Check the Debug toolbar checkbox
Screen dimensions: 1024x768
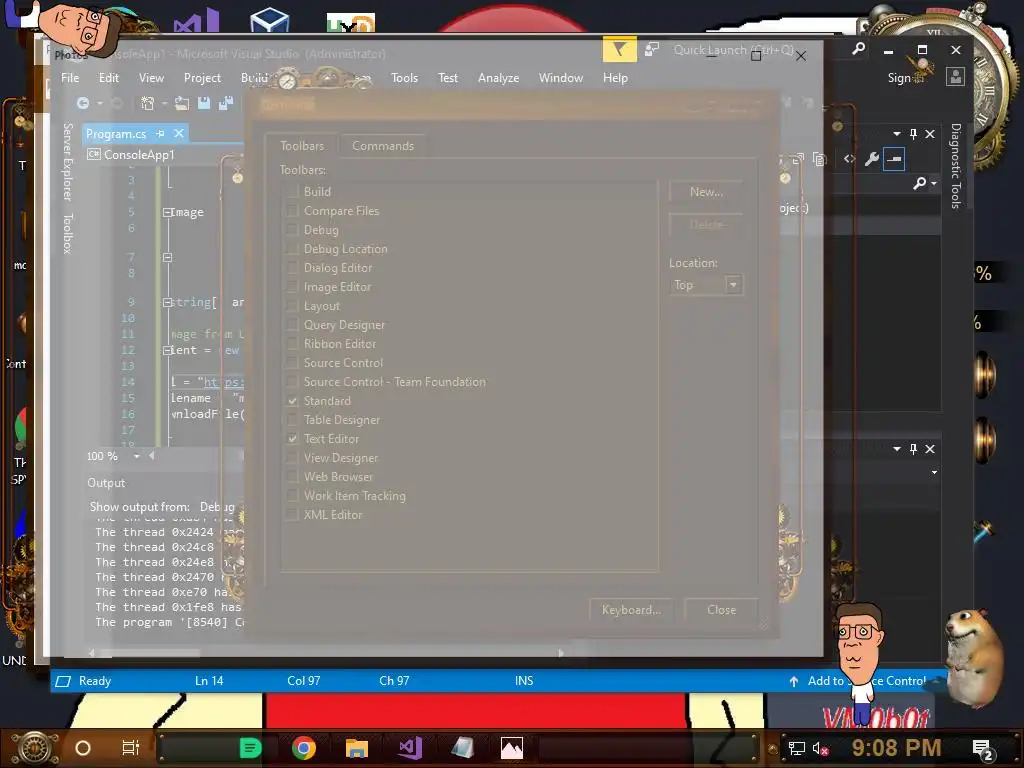(x=293, y=230)
